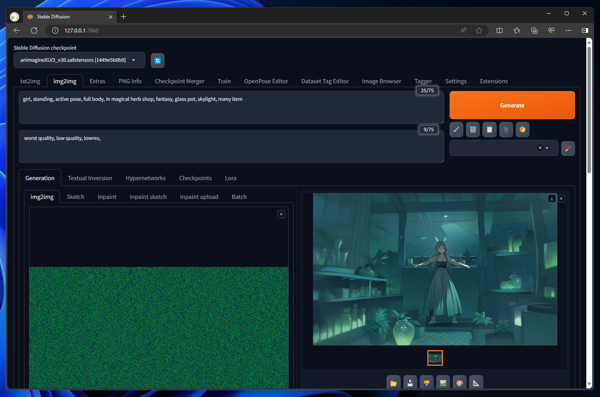
Task: Click the save zip archive icon
Action: (426, 382)
